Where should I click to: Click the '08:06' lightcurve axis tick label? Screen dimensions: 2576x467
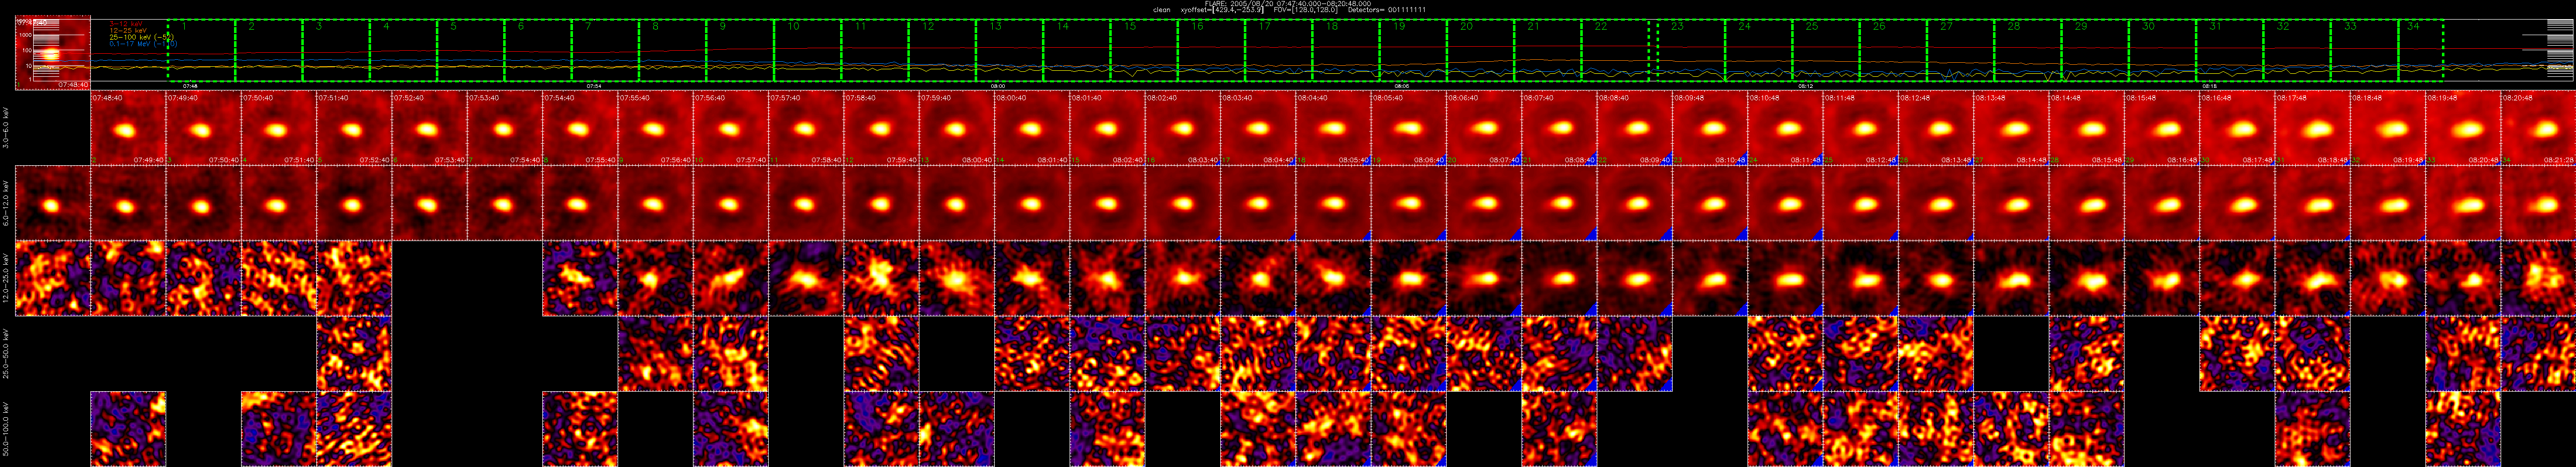(1402, 86)
